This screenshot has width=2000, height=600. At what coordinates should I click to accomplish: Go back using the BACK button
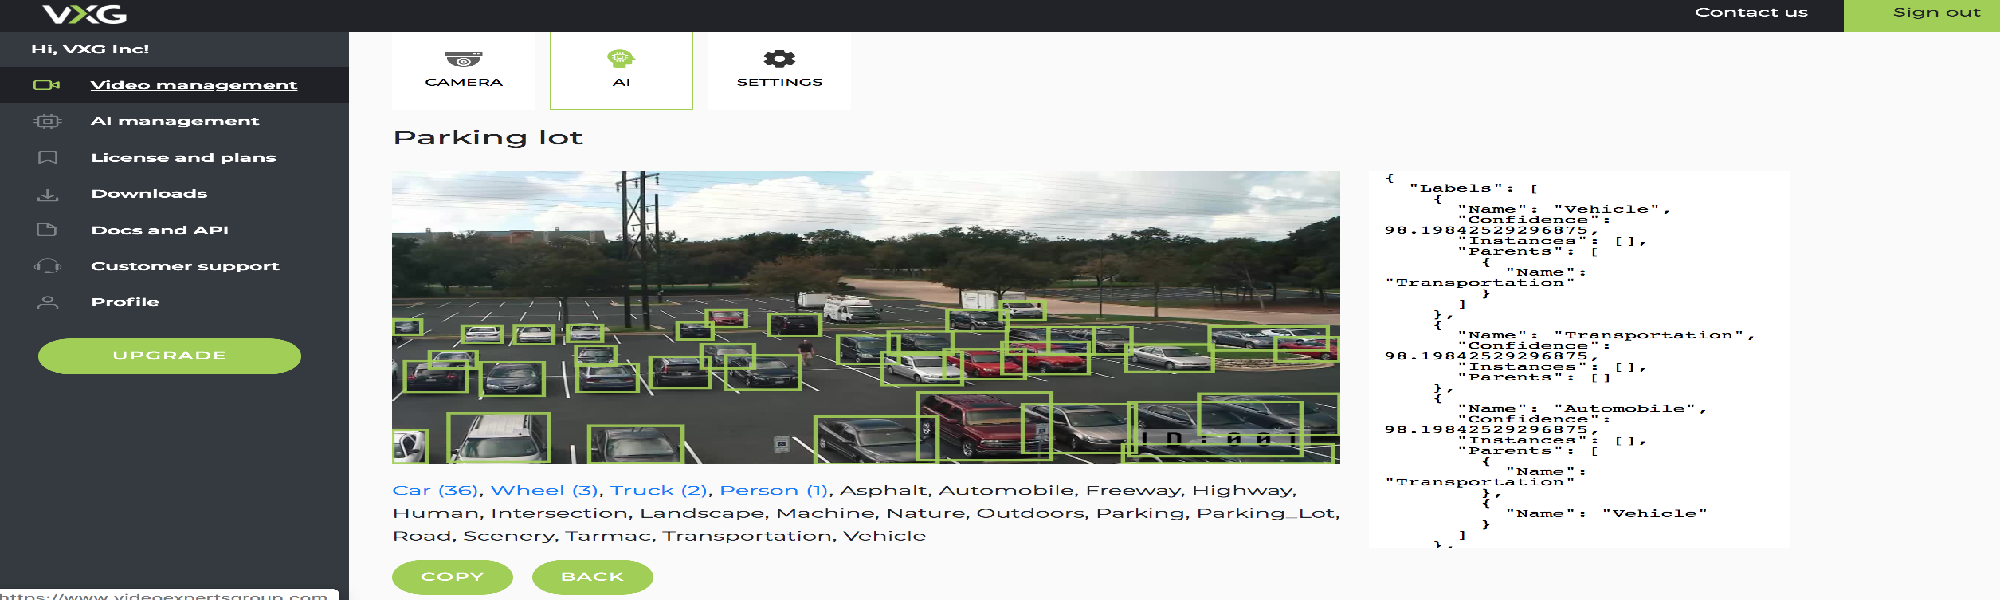click(592, 577)
